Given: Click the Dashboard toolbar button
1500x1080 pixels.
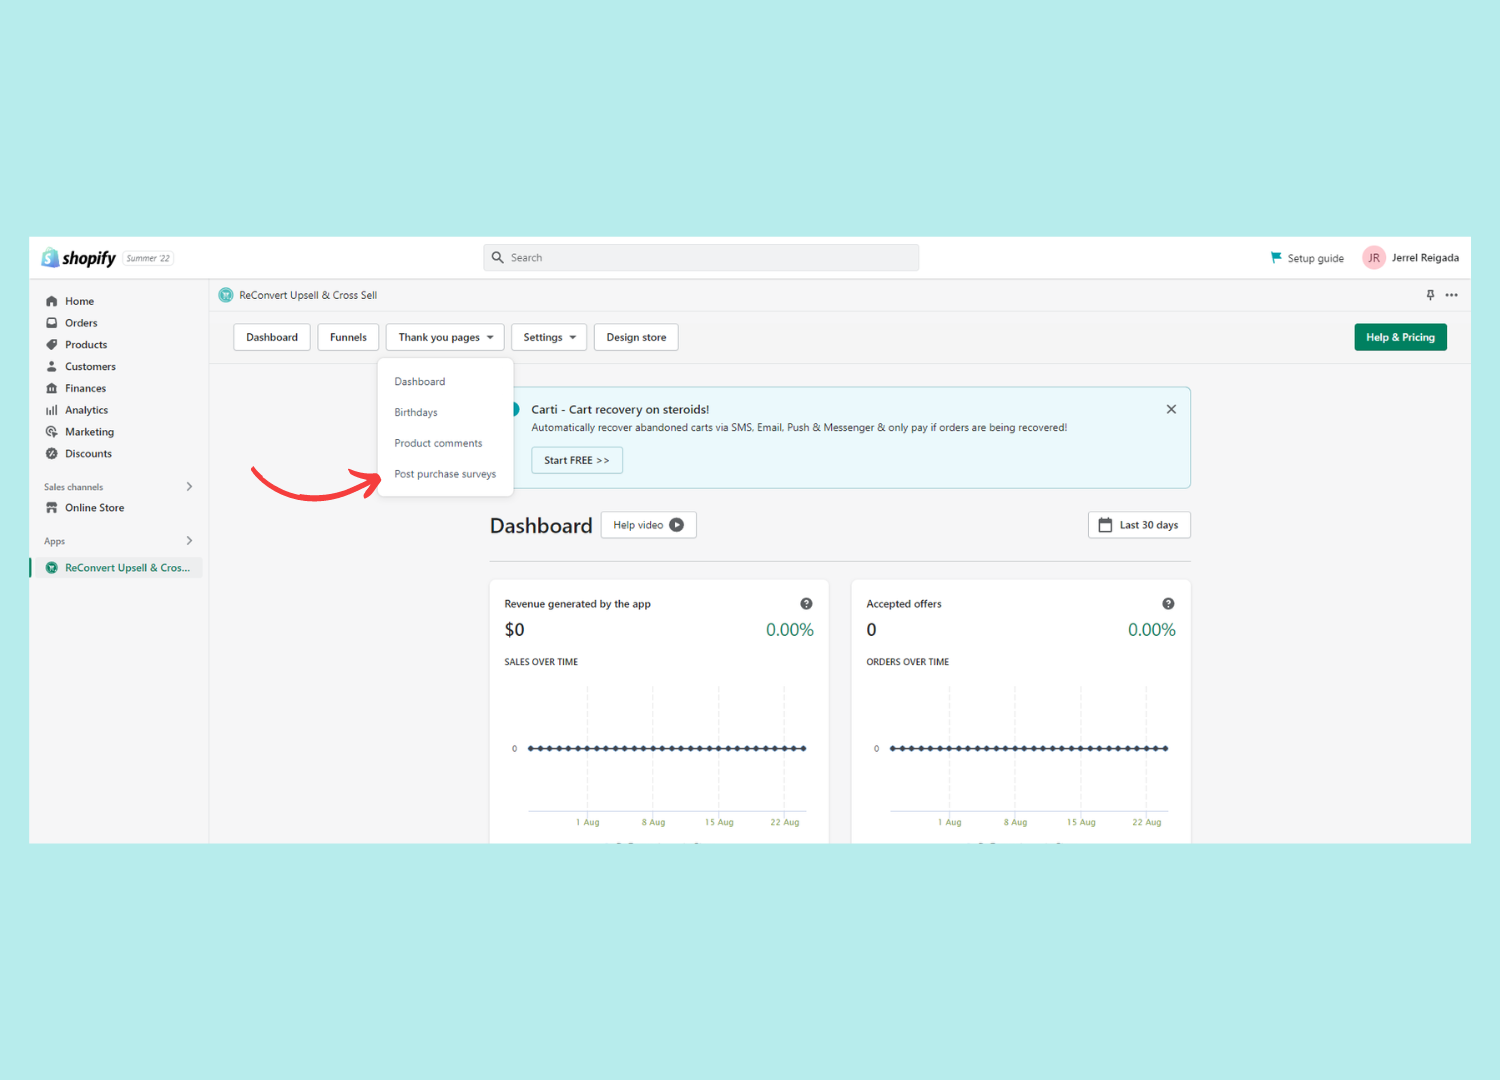Looking at the screenshot, I should [272, 337].
